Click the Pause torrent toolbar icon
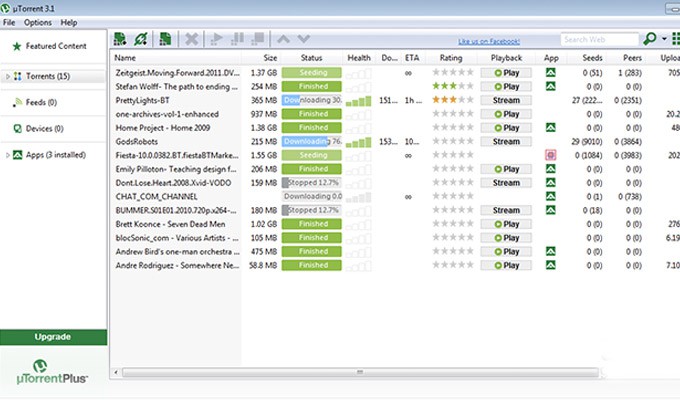 (237, 39)
